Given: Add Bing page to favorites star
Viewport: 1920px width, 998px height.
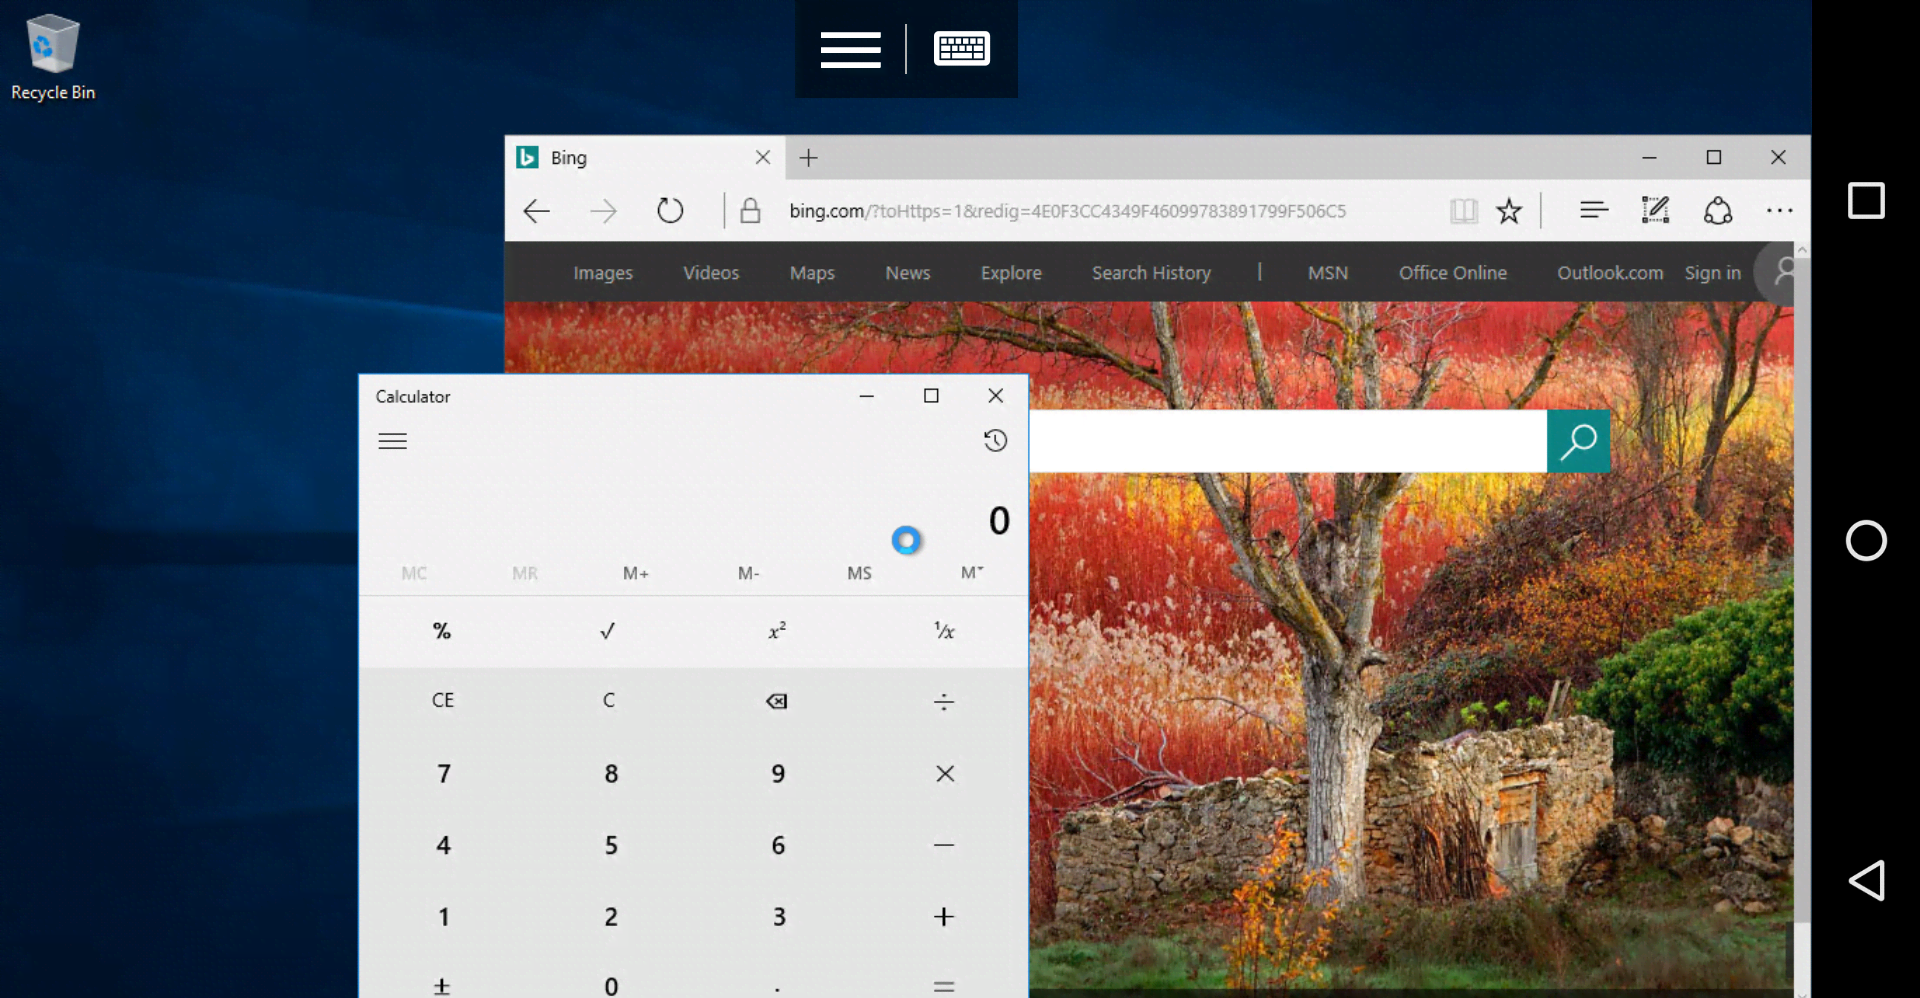Looking at the screenshot, I should pyautogui.click(x=1508, y=211).
